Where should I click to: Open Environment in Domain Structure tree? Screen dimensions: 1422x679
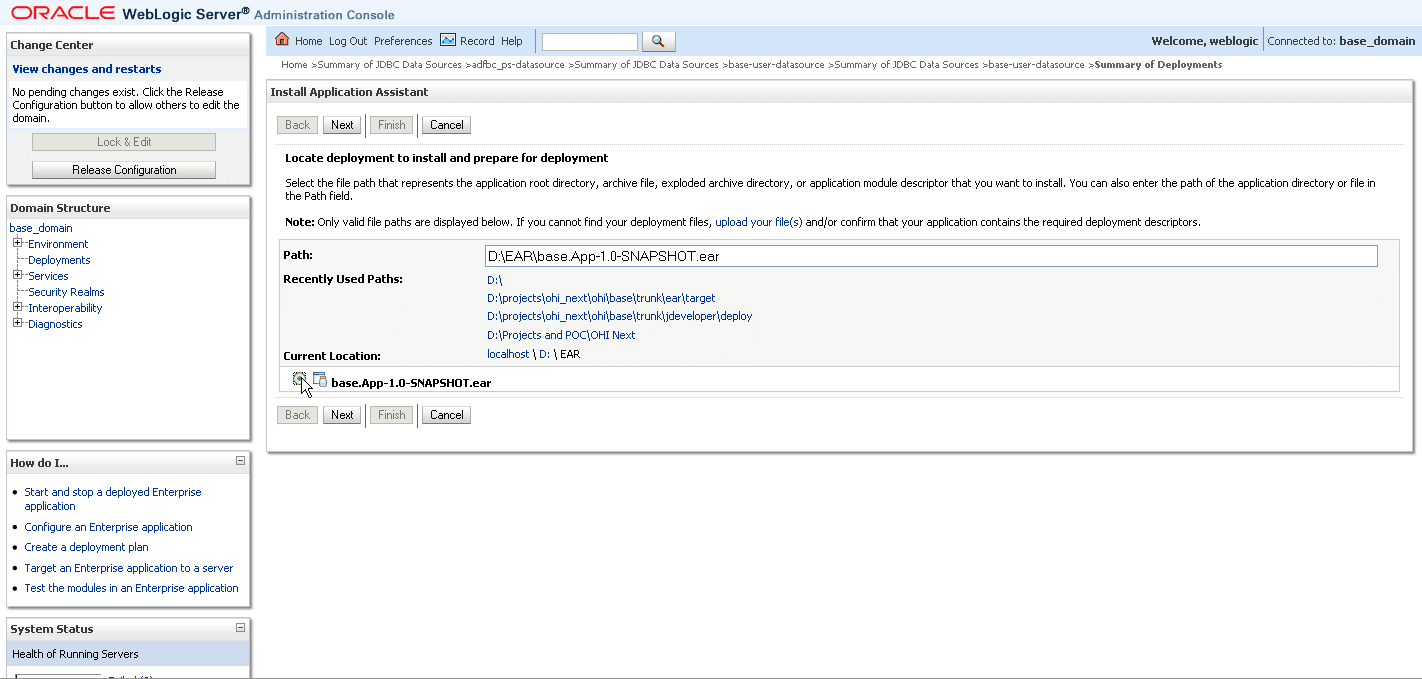point(58,244)
